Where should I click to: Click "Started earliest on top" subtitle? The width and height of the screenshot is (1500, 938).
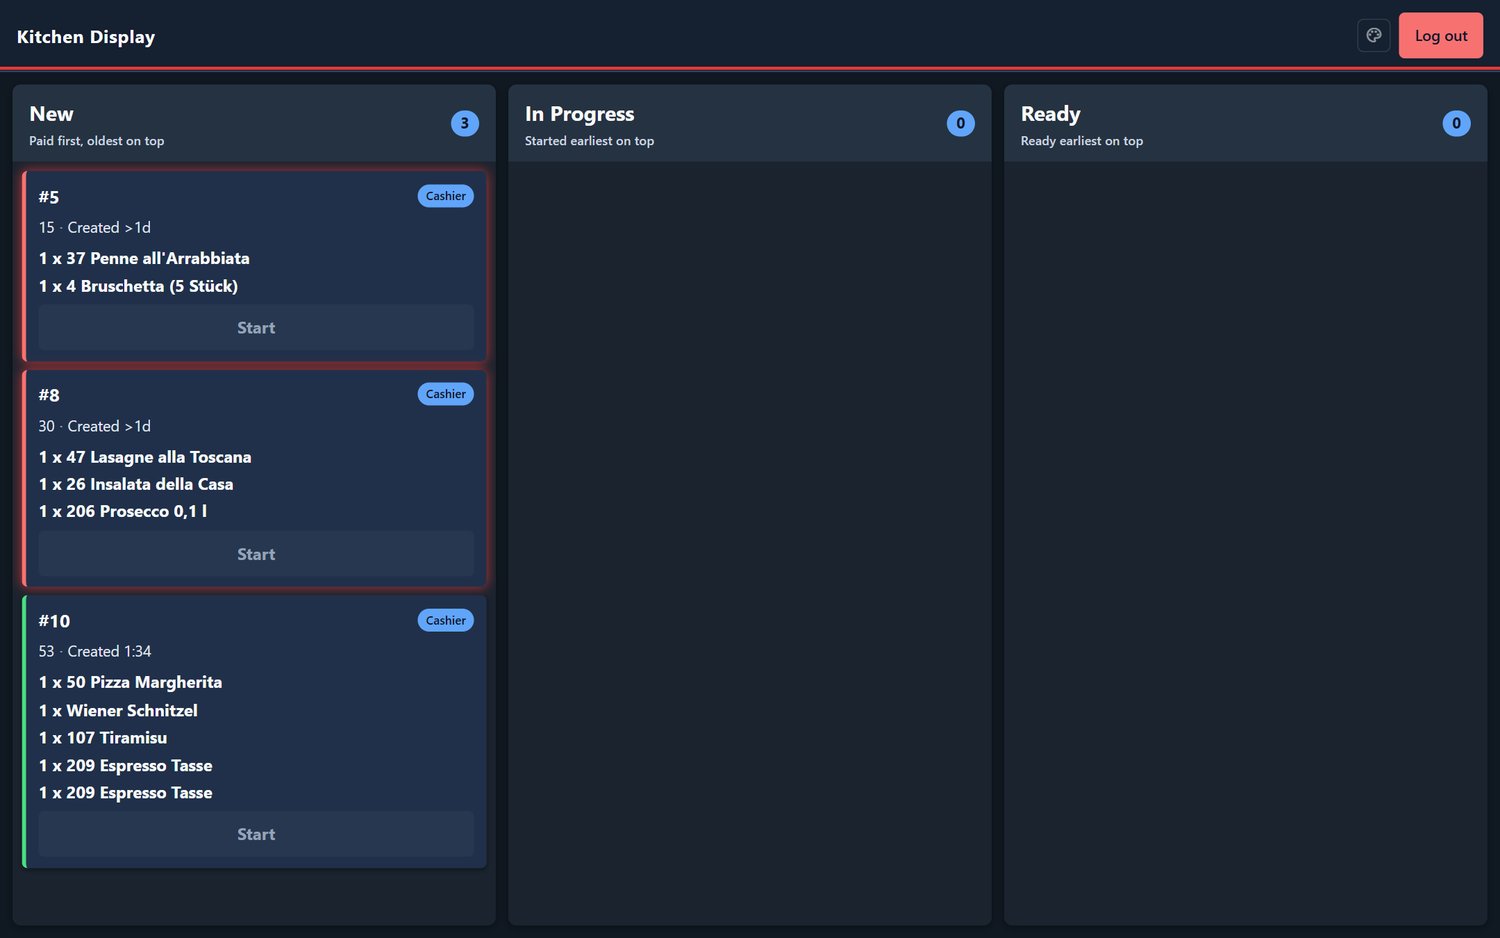(590, 141)
